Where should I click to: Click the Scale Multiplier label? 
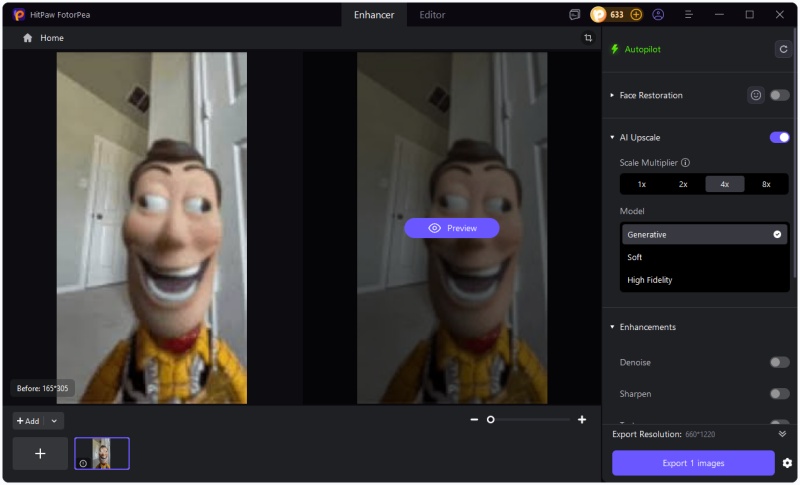(648, 163)
